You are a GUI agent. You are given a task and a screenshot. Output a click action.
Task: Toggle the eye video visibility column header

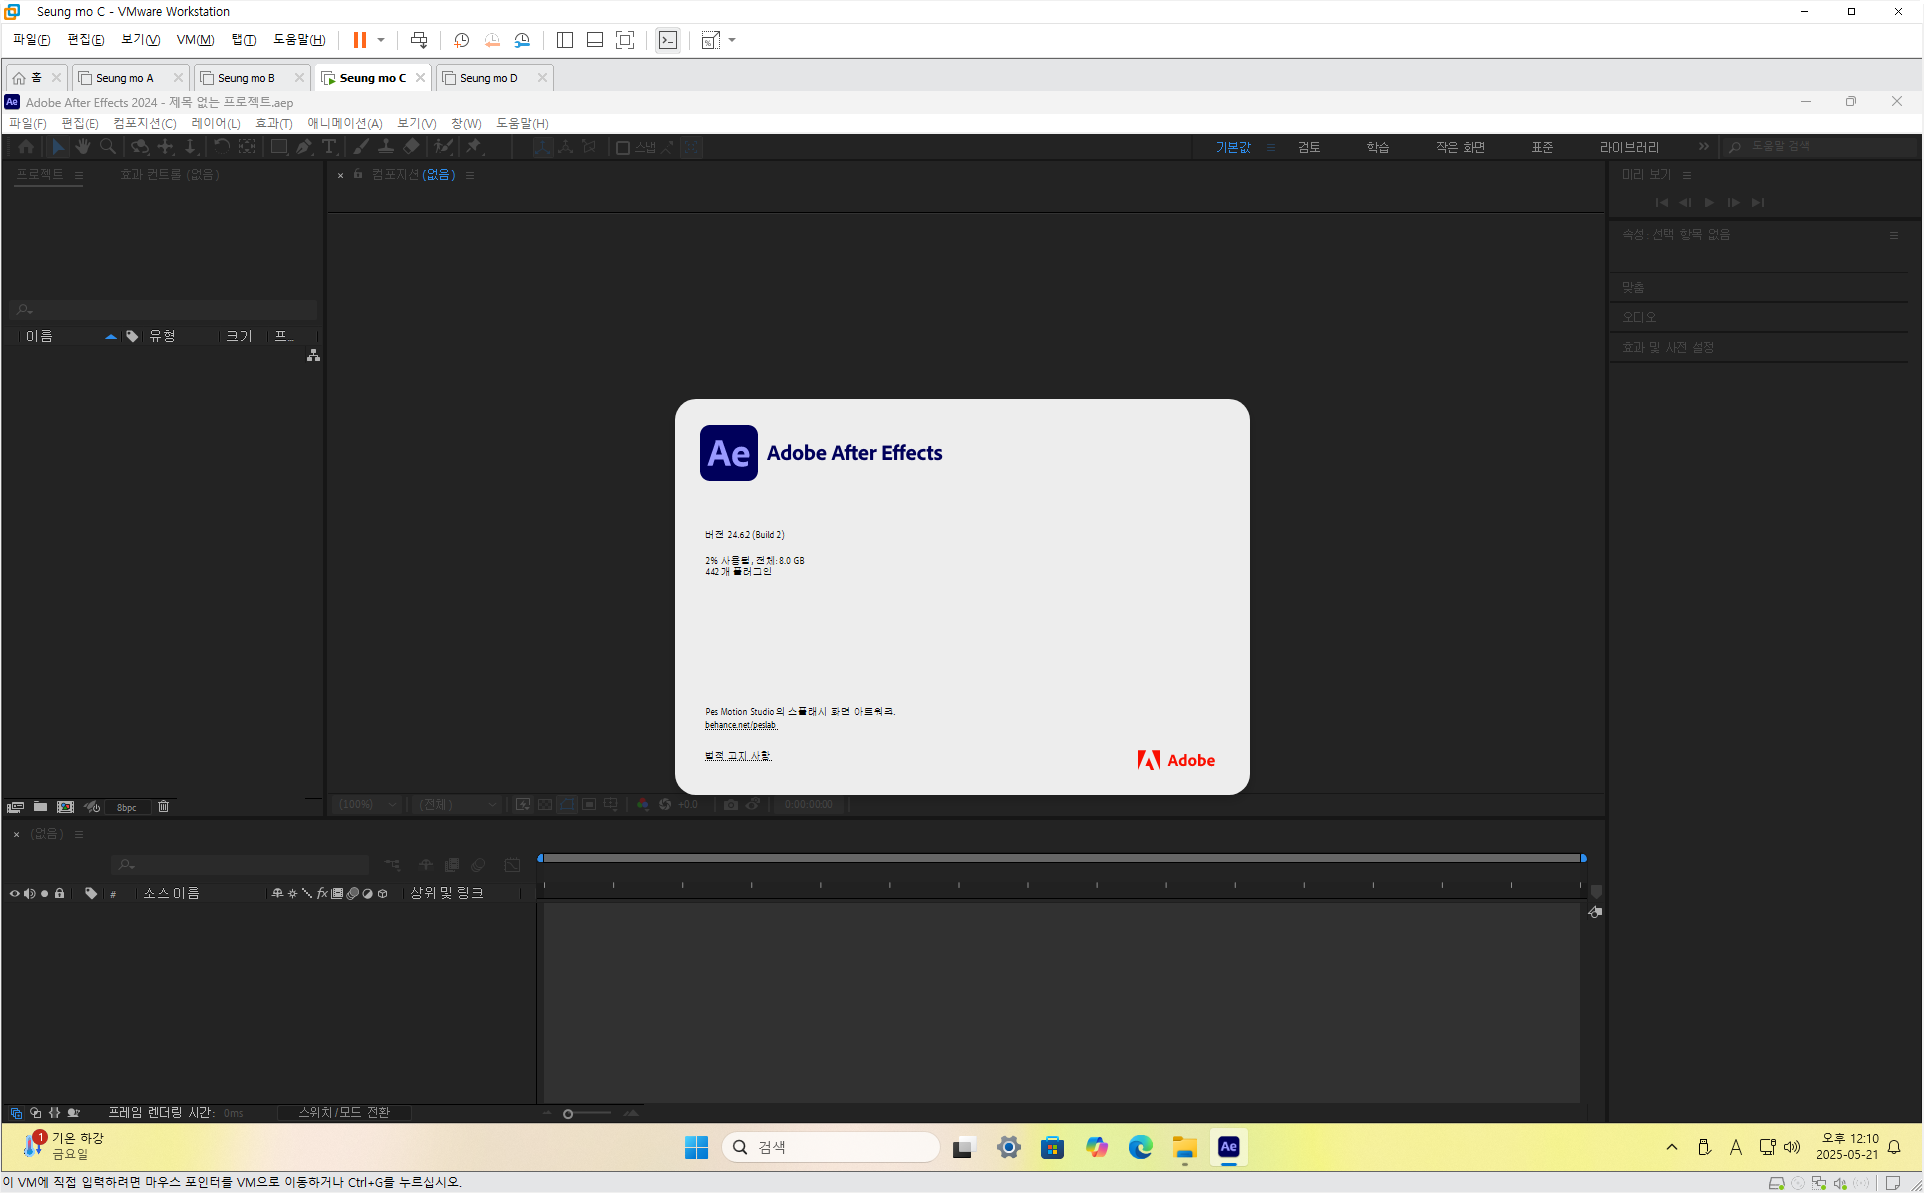pos(14,894)
